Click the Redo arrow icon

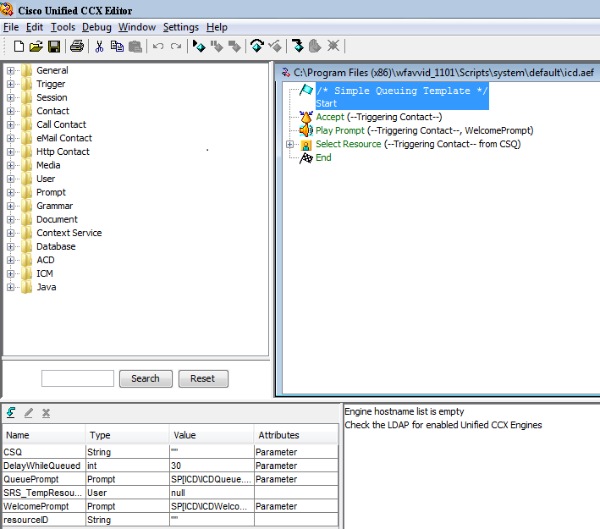coord(176,46)
